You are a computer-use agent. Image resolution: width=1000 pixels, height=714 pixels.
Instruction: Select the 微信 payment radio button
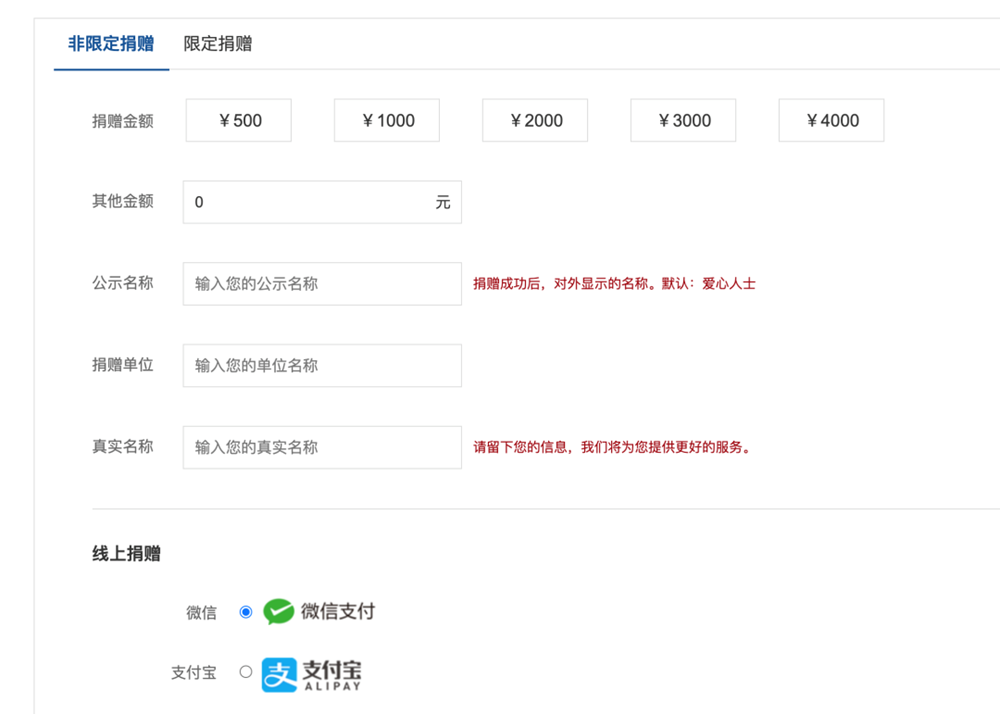point(246,612)
